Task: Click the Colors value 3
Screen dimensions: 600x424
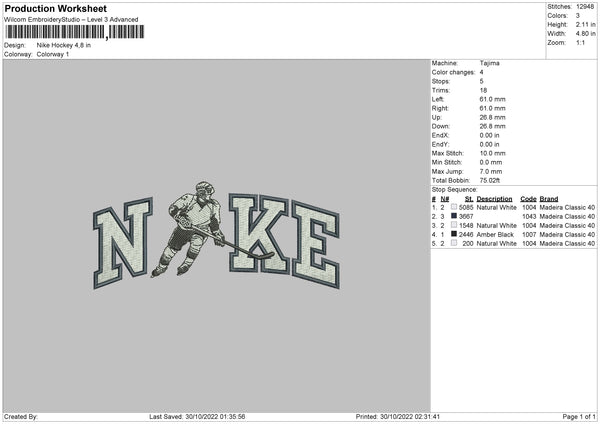Action: [578, 16]
